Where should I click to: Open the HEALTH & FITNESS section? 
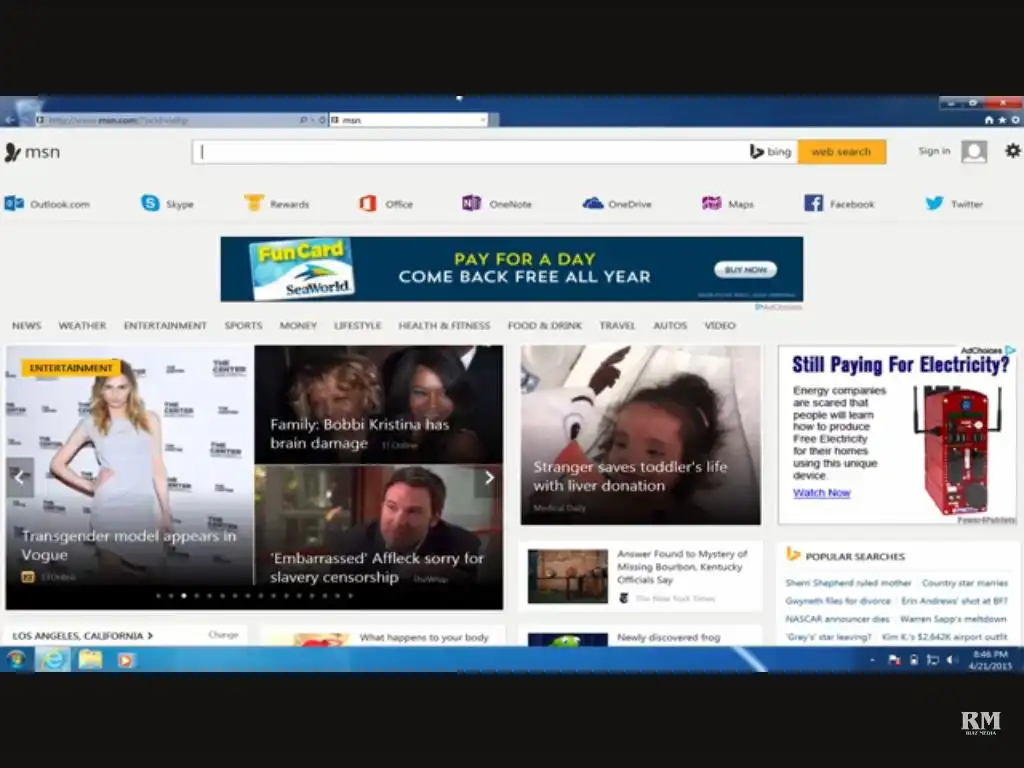[444, 325]
